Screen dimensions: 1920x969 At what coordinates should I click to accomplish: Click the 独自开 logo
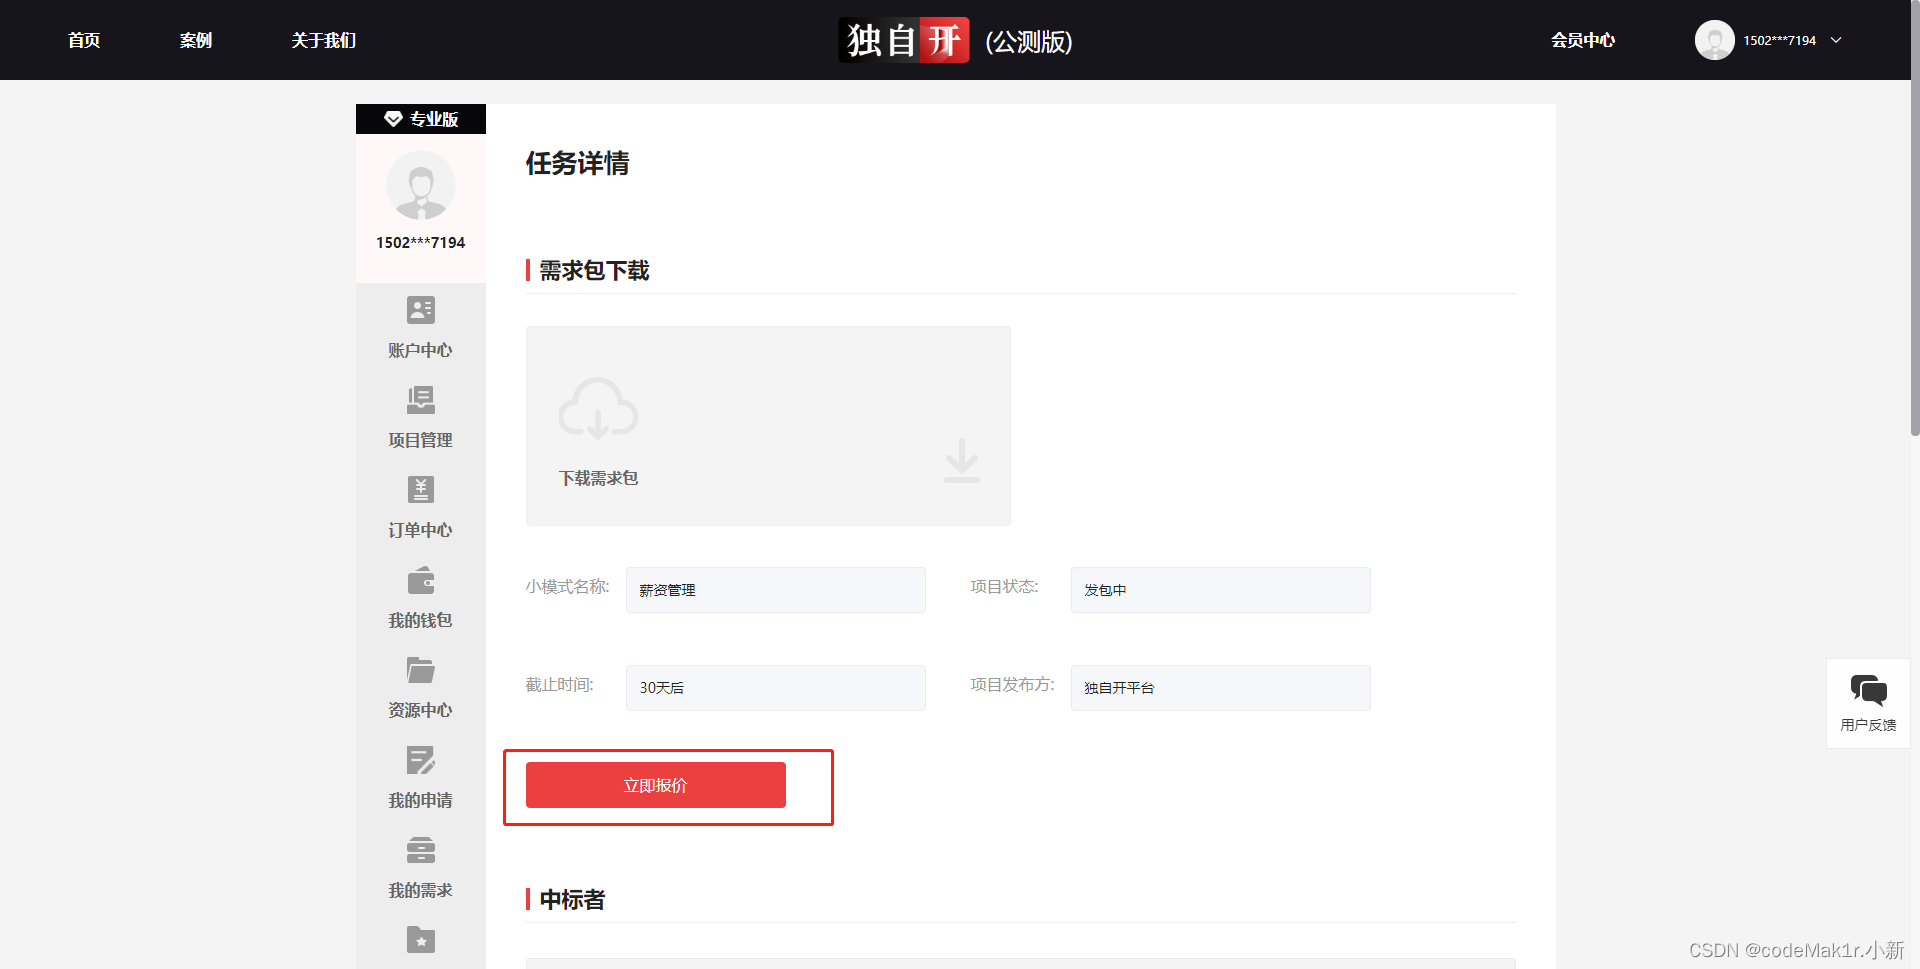[904, 40]
